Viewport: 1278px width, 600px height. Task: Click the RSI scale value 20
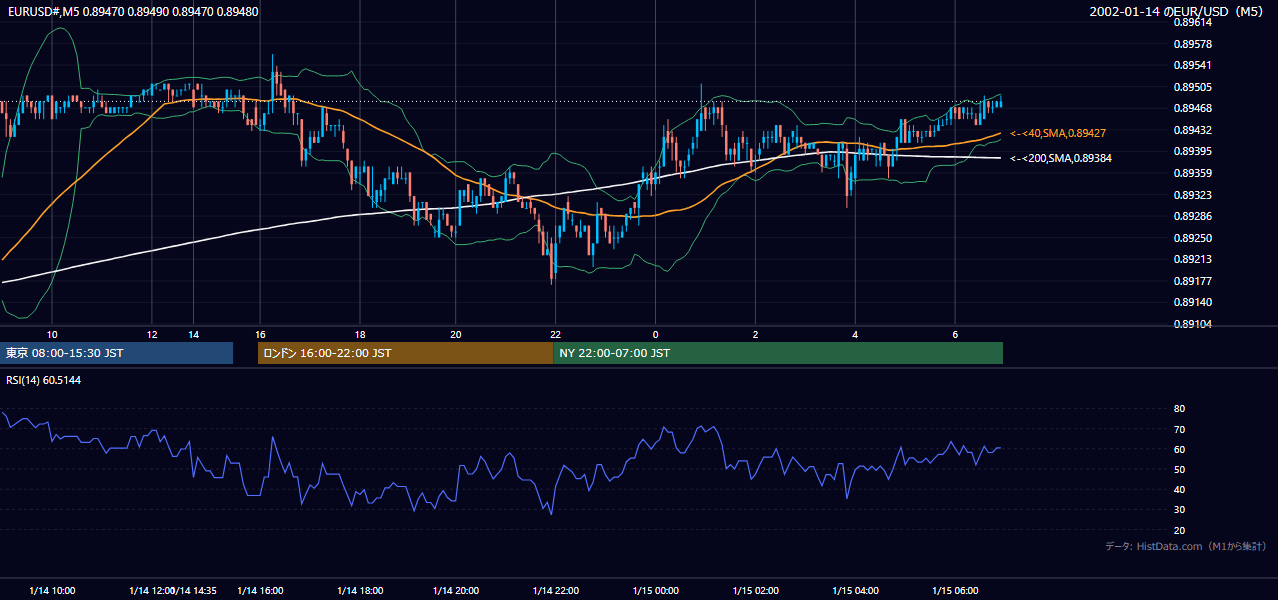click(x=1179, y=530)
